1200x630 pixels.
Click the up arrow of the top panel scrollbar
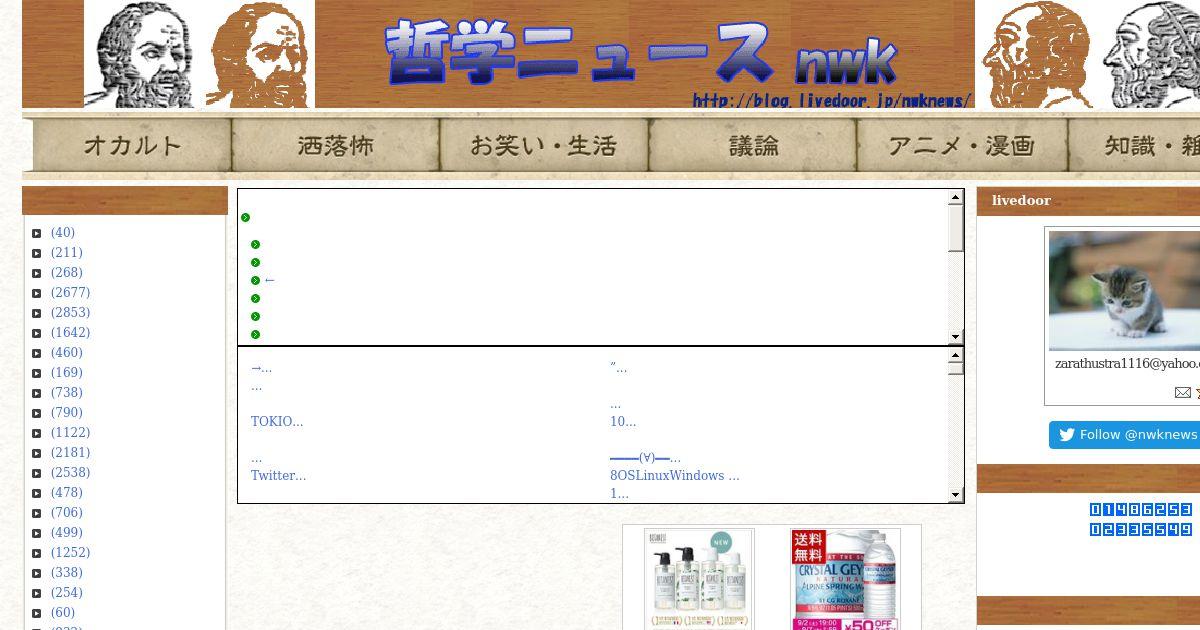[x=956, y=198]
